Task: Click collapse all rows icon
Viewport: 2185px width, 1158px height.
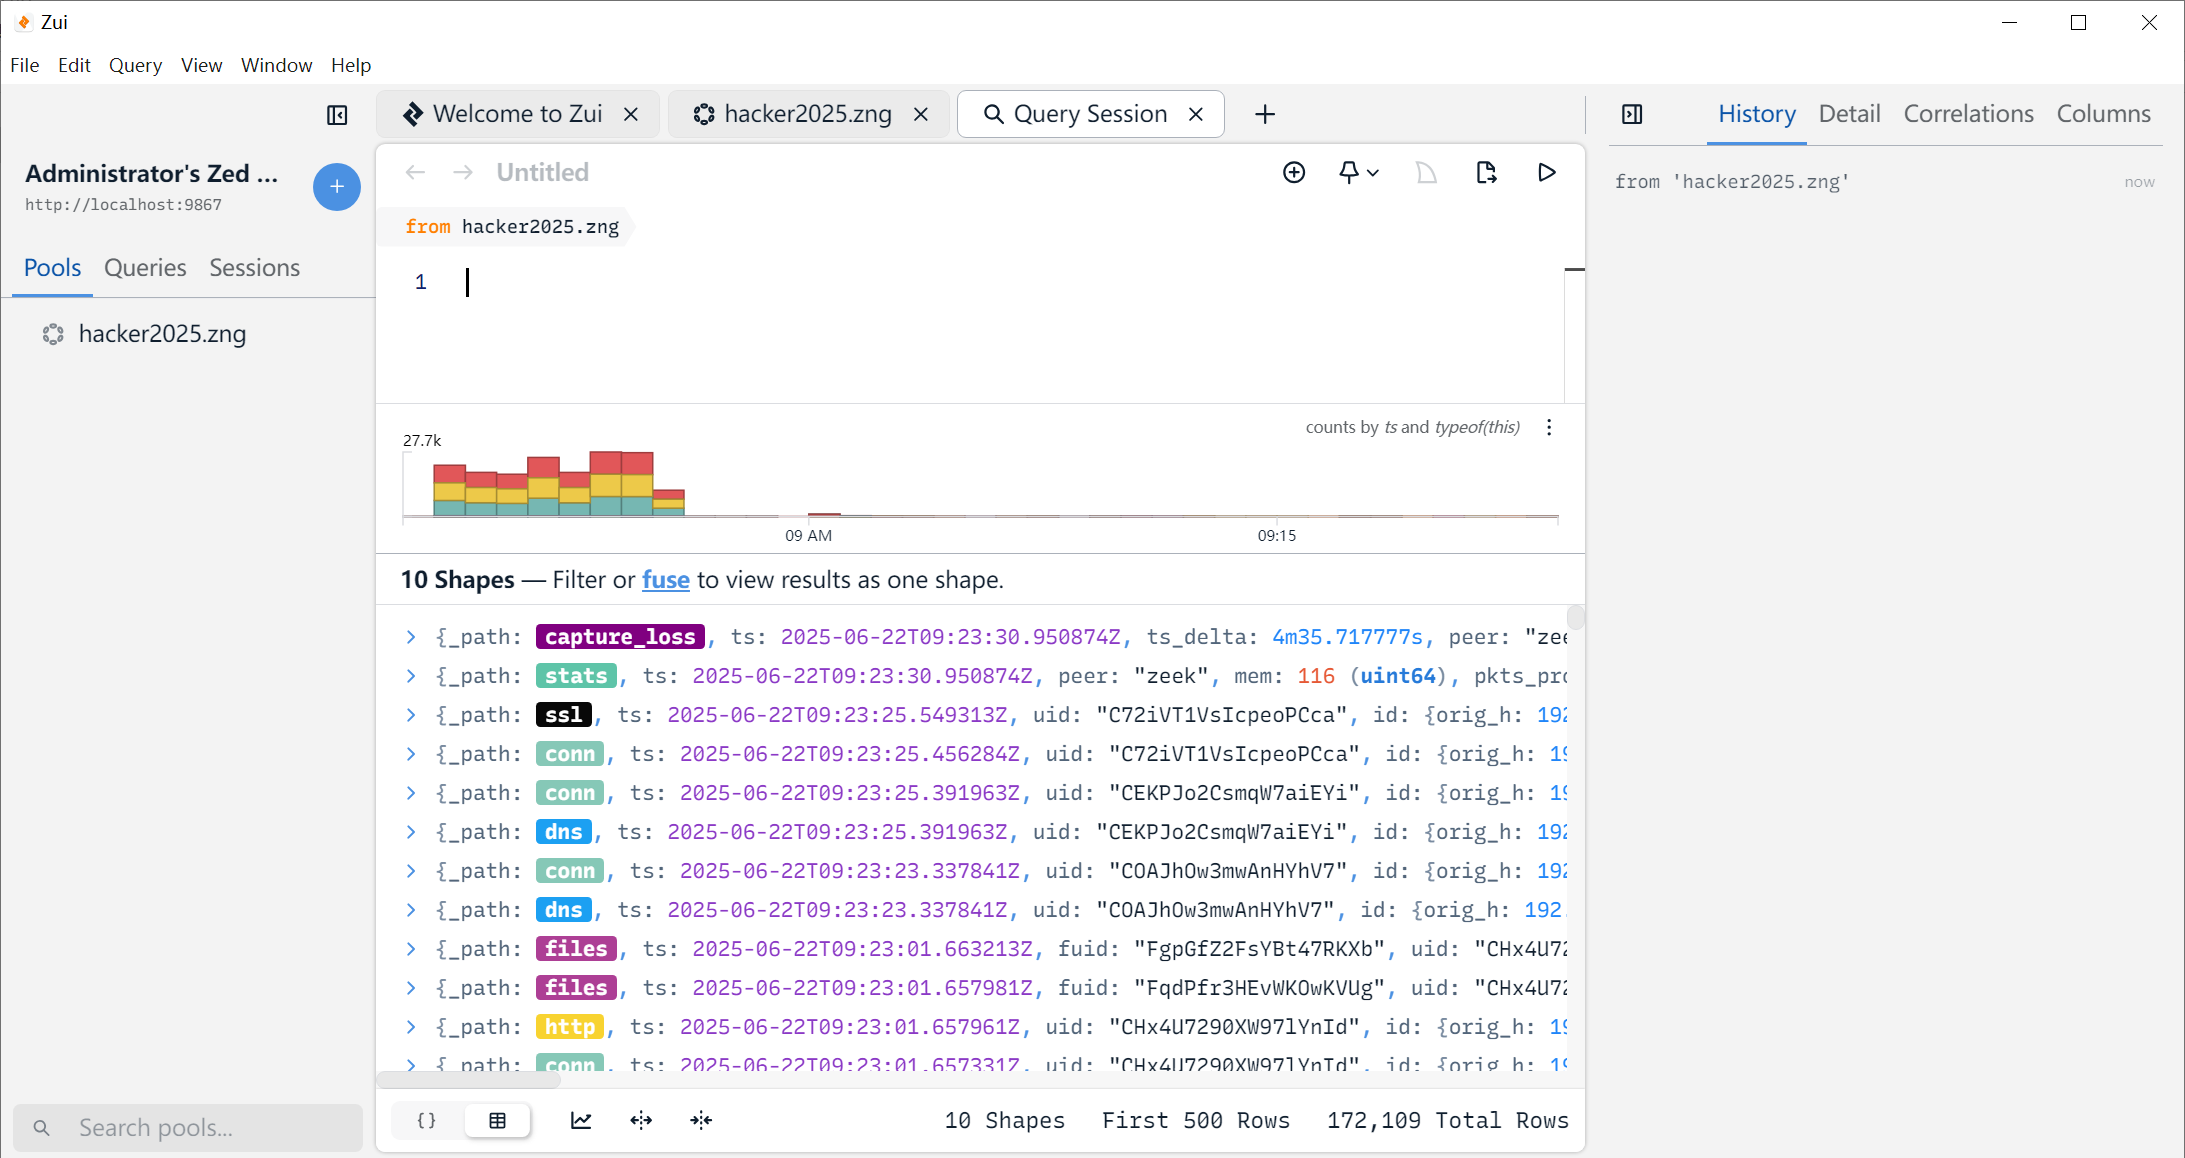Action: [x=701, y=1120]
